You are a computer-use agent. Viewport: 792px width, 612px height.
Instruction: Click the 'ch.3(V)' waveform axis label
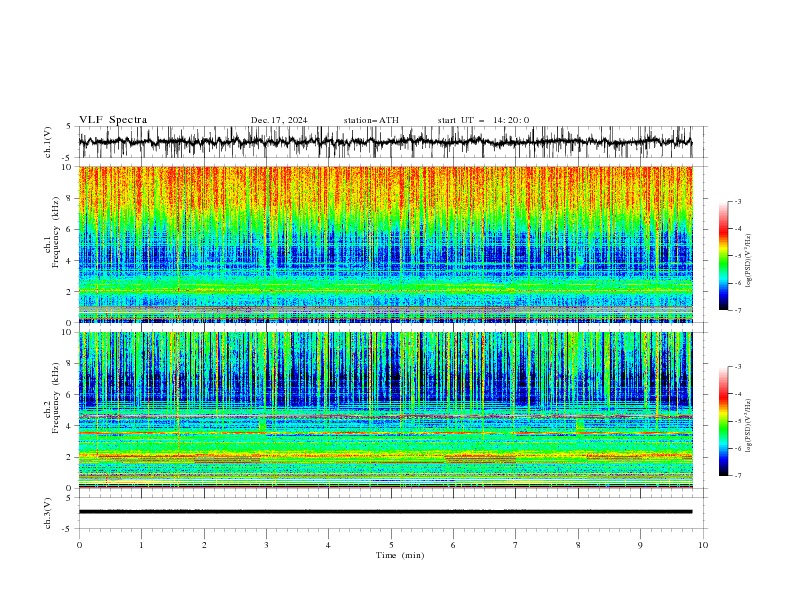coord(48,513)
